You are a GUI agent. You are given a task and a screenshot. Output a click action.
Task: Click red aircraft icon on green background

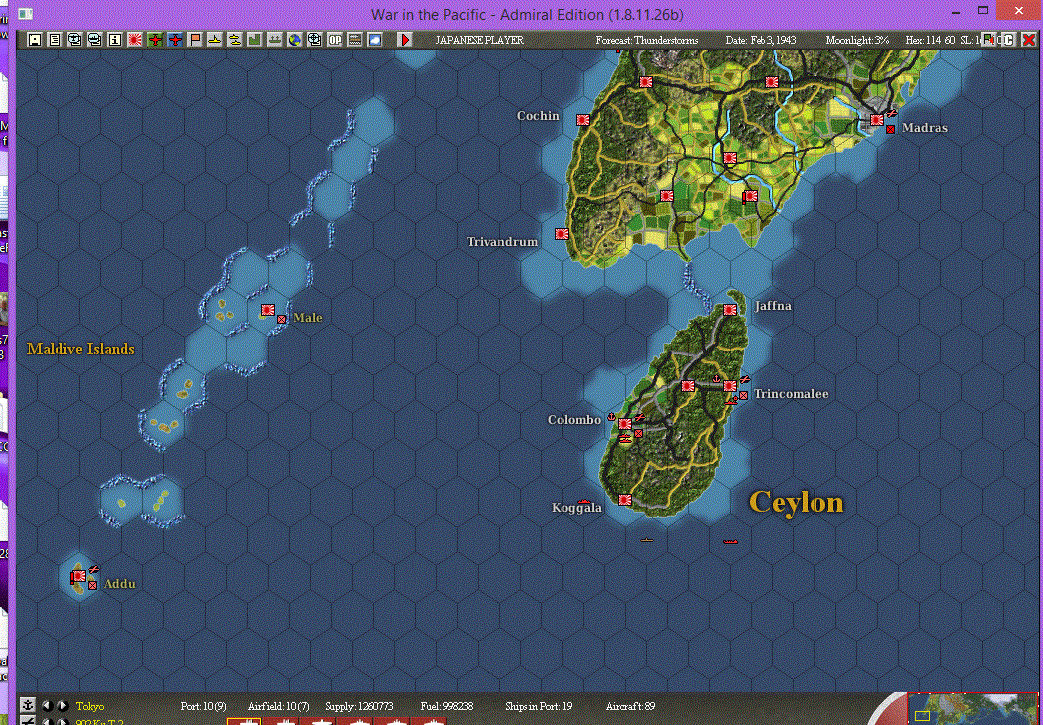[155, 40]
